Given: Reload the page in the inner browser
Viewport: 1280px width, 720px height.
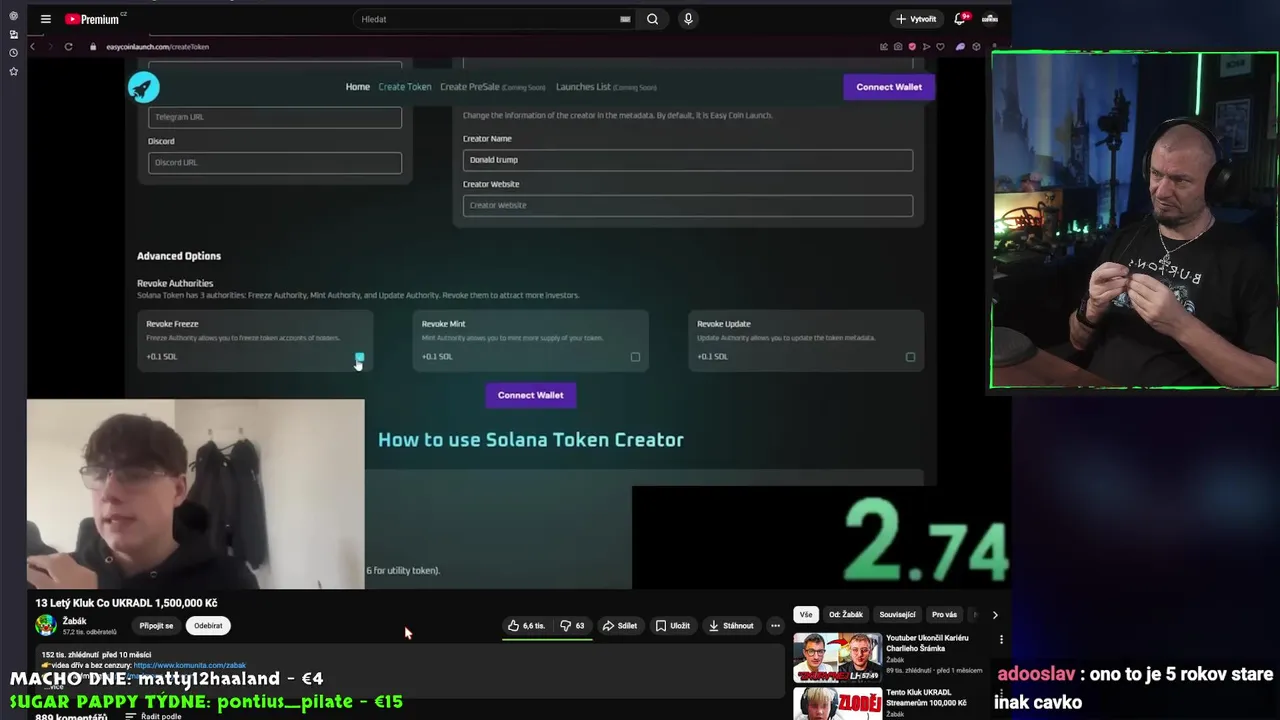Looking at the screenshot, I should click(x=68, y=46).
